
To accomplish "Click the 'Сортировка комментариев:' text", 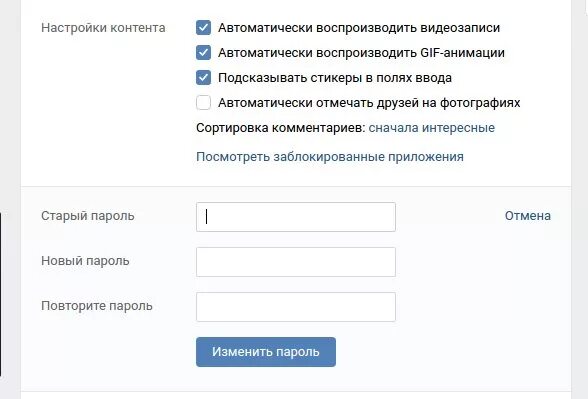I will 281,128.
